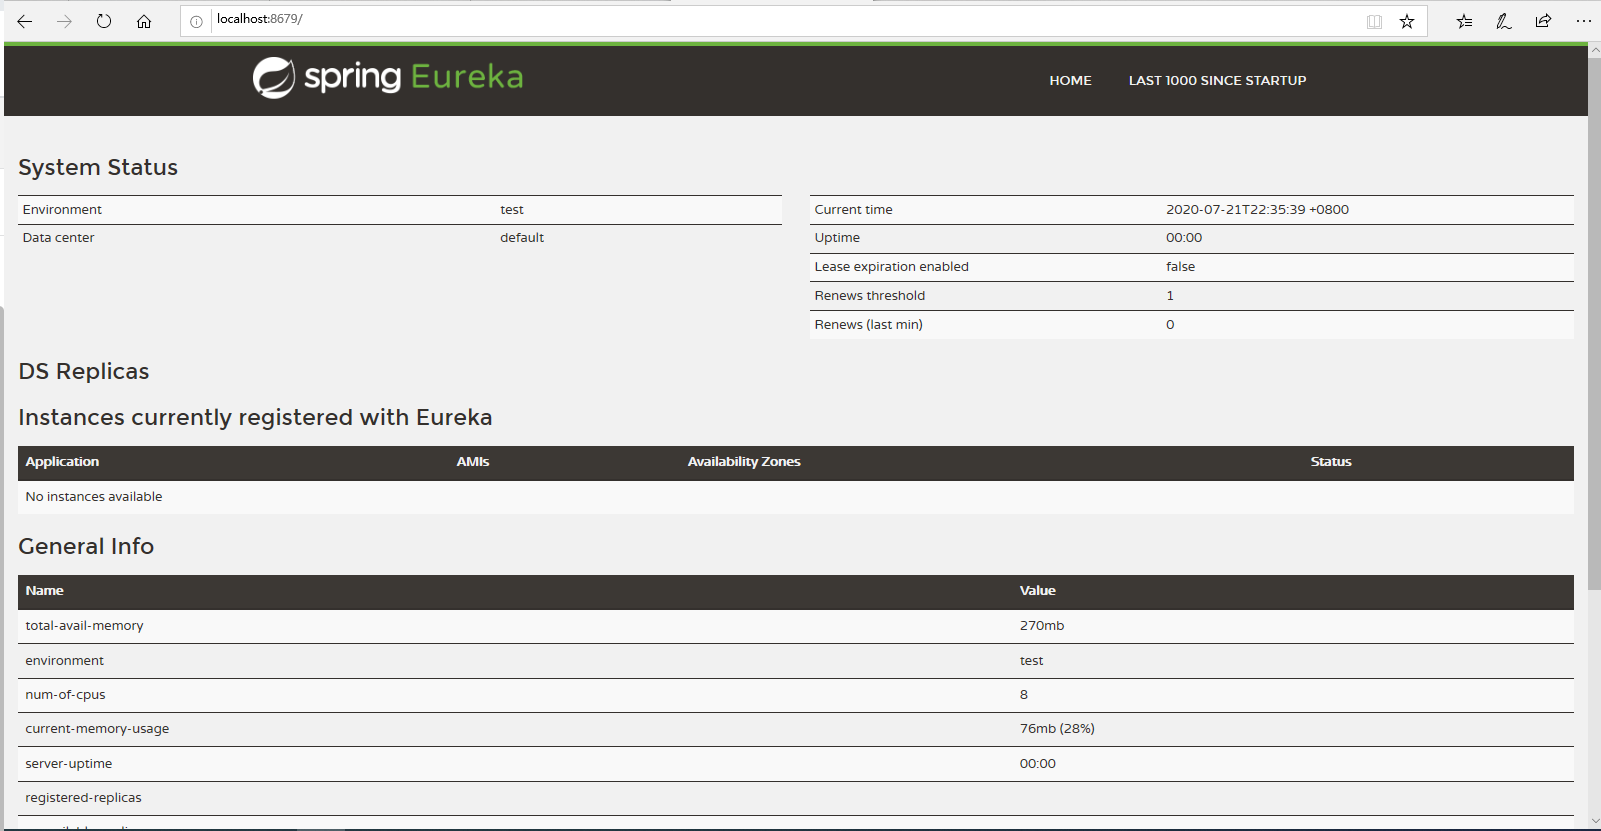Click the Renews threshold label
The width and height of the screenshot is (1601, 831).
click(869, 296)
